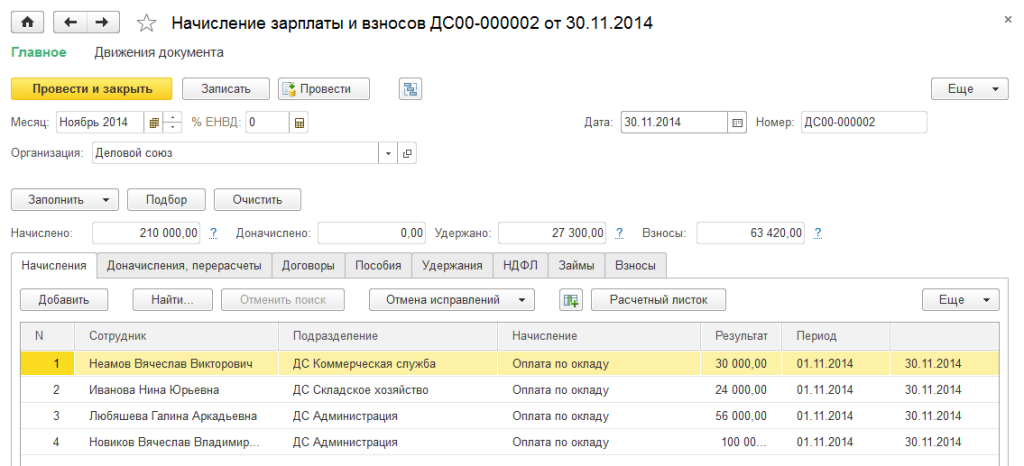Add document to favorites with star
1024x466 pixels.
[146, 23]
